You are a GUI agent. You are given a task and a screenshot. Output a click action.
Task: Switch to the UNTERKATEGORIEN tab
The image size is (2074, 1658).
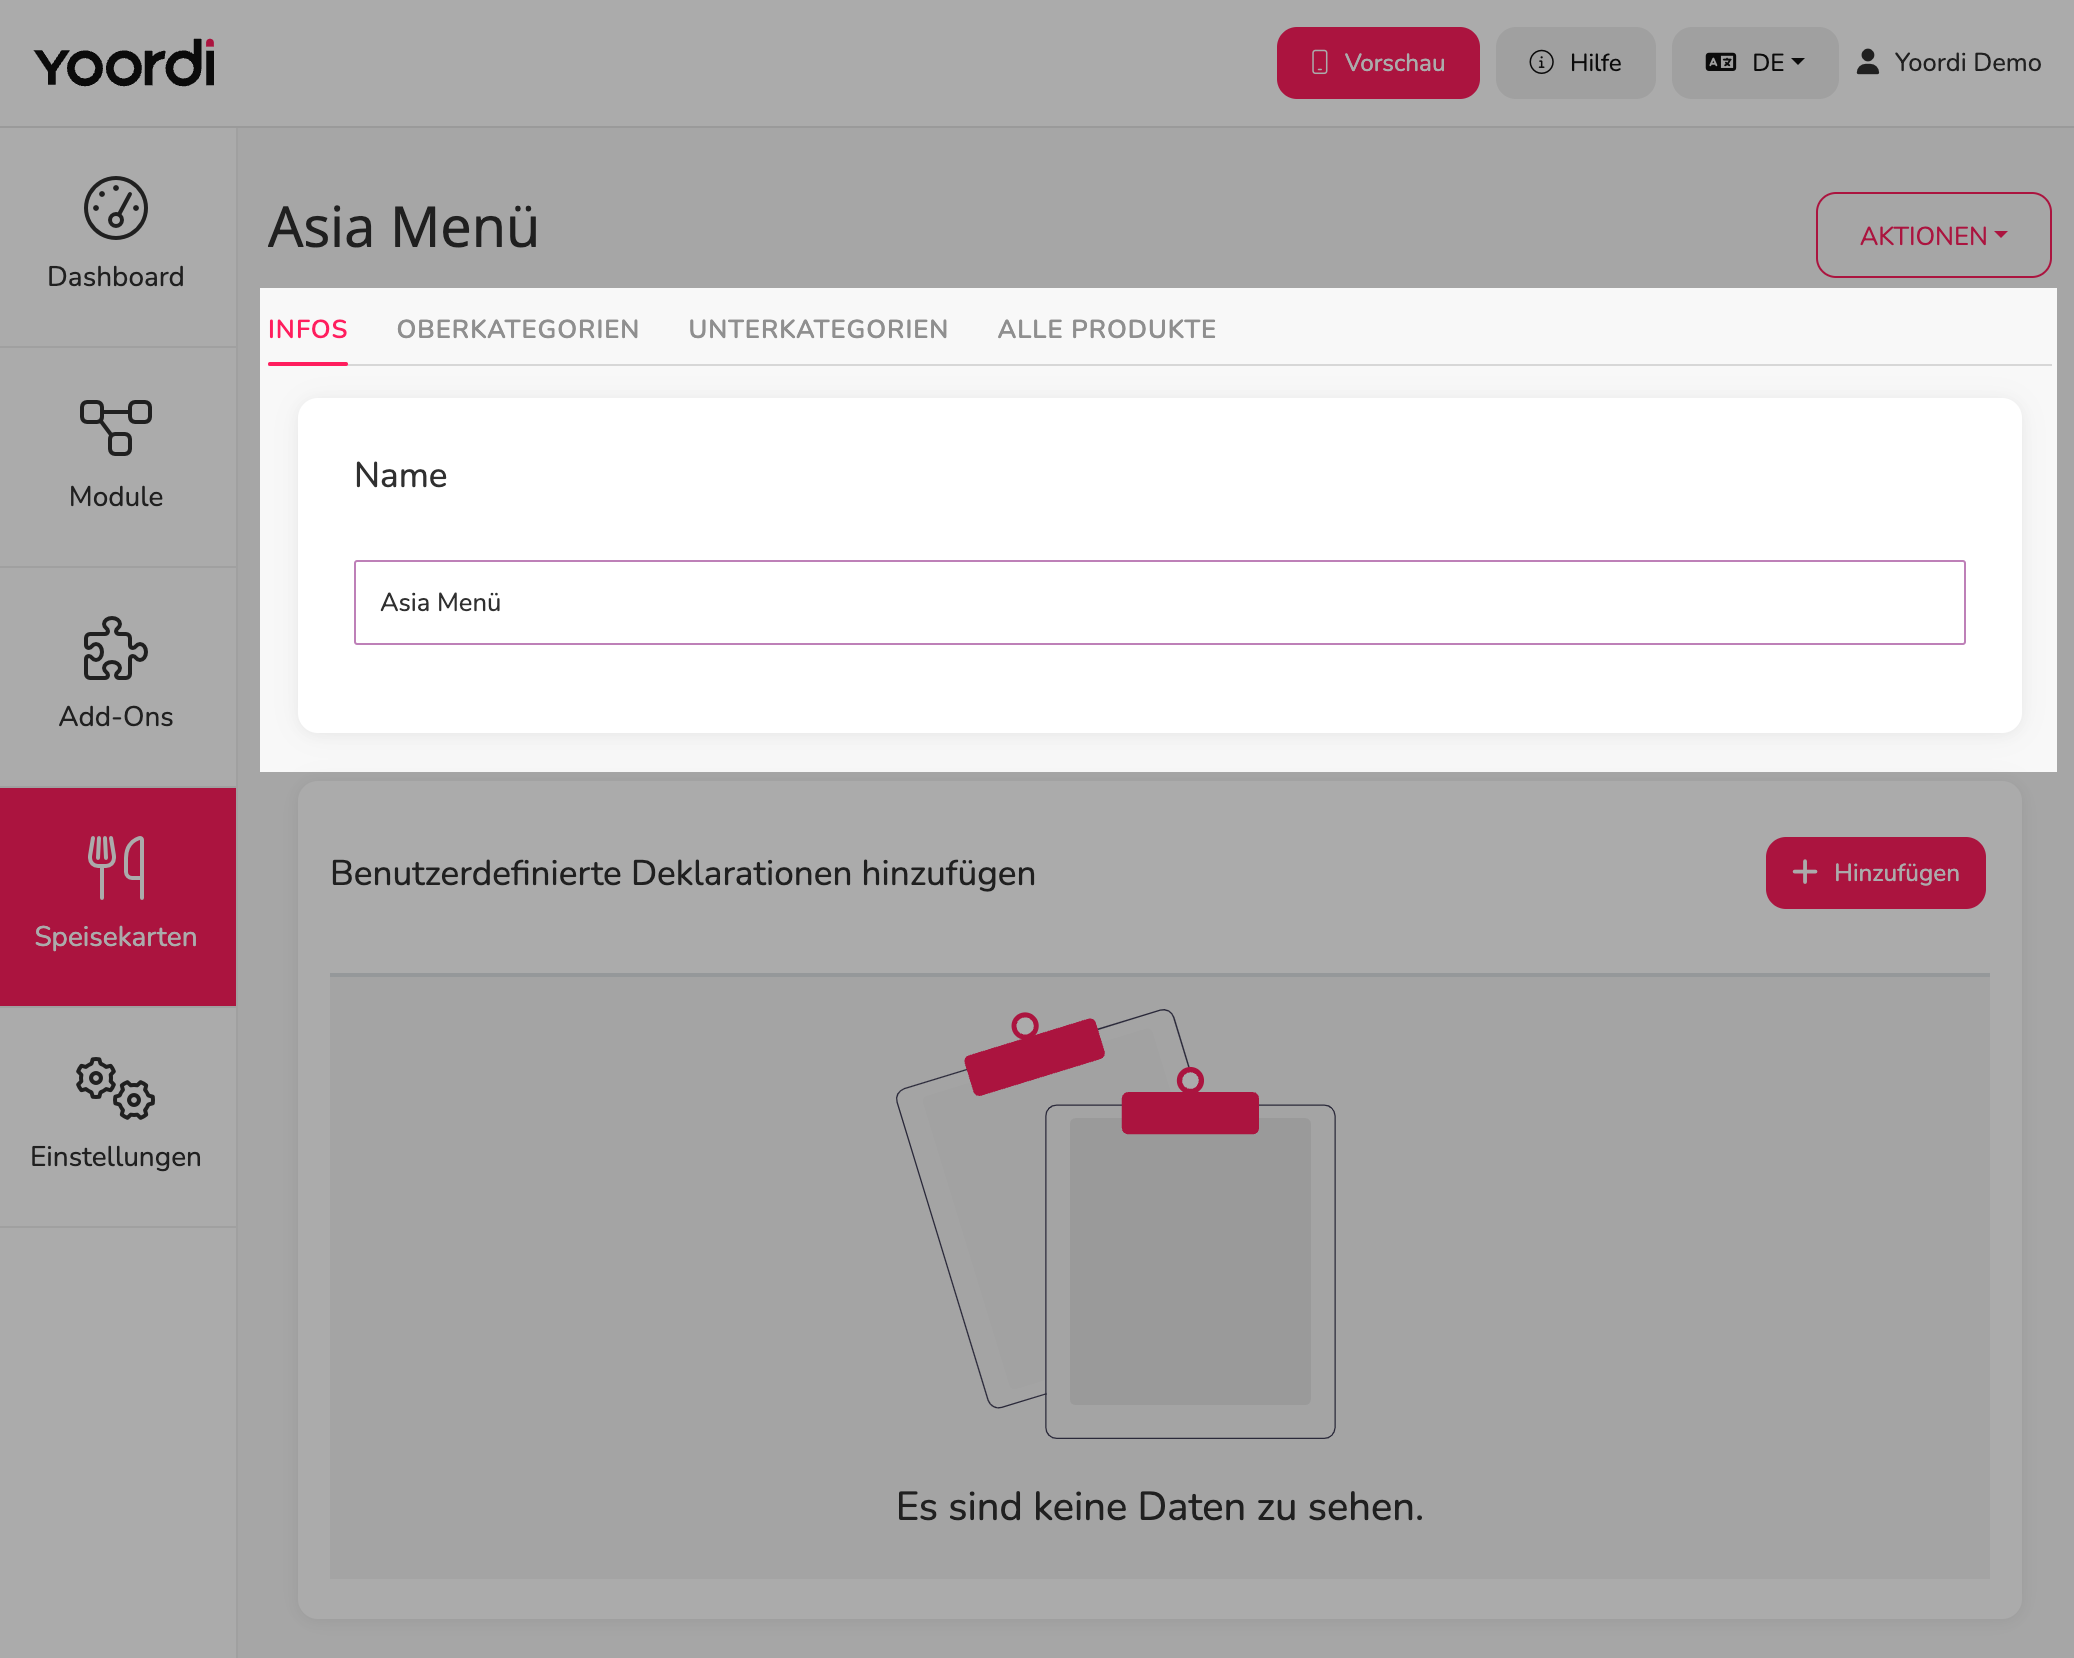(818, 329)
